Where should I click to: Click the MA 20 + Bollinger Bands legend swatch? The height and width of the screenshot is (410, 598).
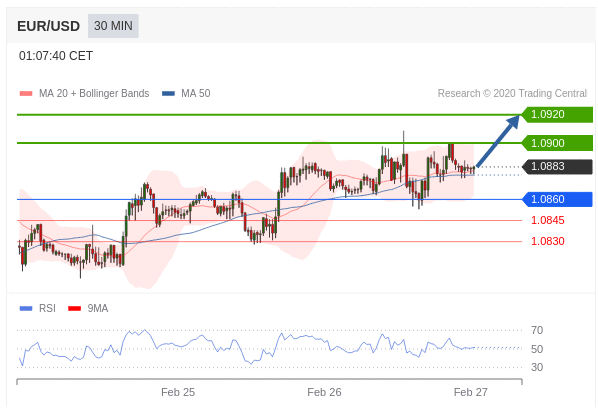[x=26, y=93]
